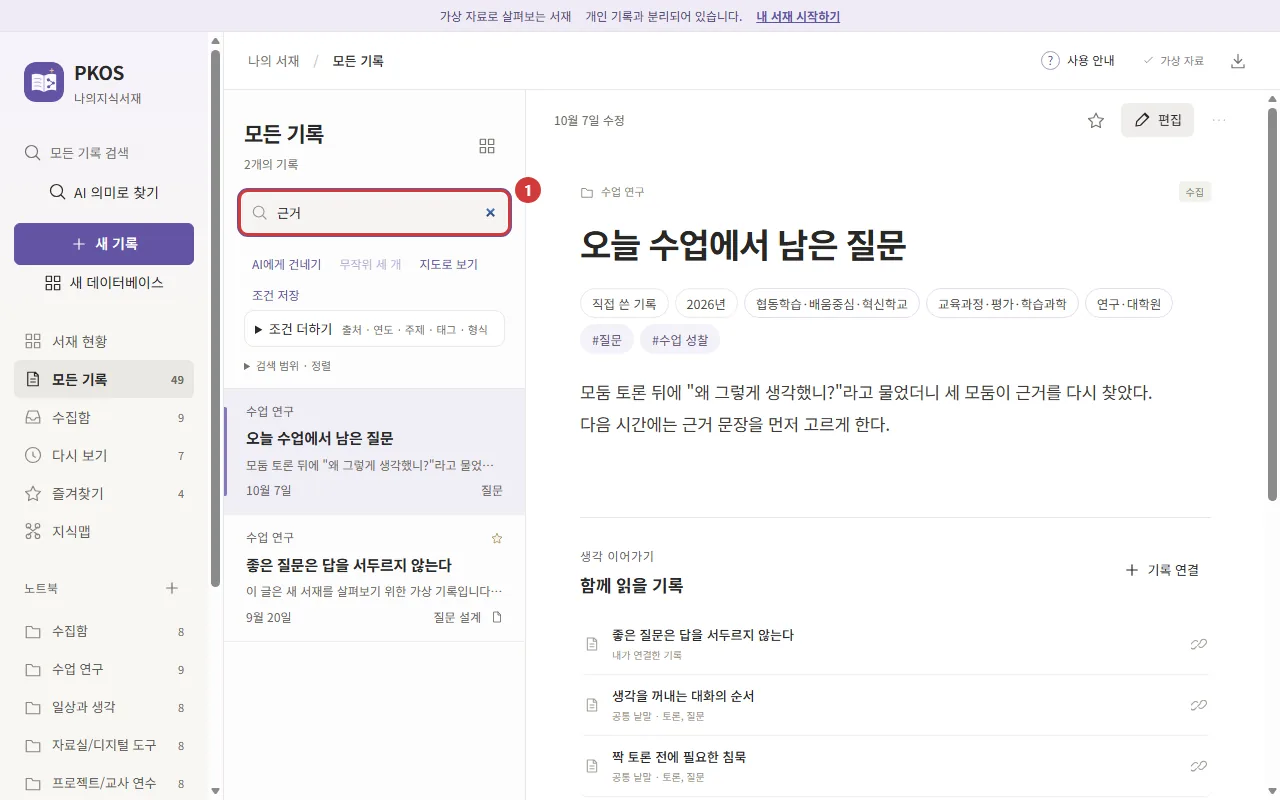Screen dimensions: 1280x800
Task: Open 수집함 inbox in sidebar navigation
Action: [104, 417]
